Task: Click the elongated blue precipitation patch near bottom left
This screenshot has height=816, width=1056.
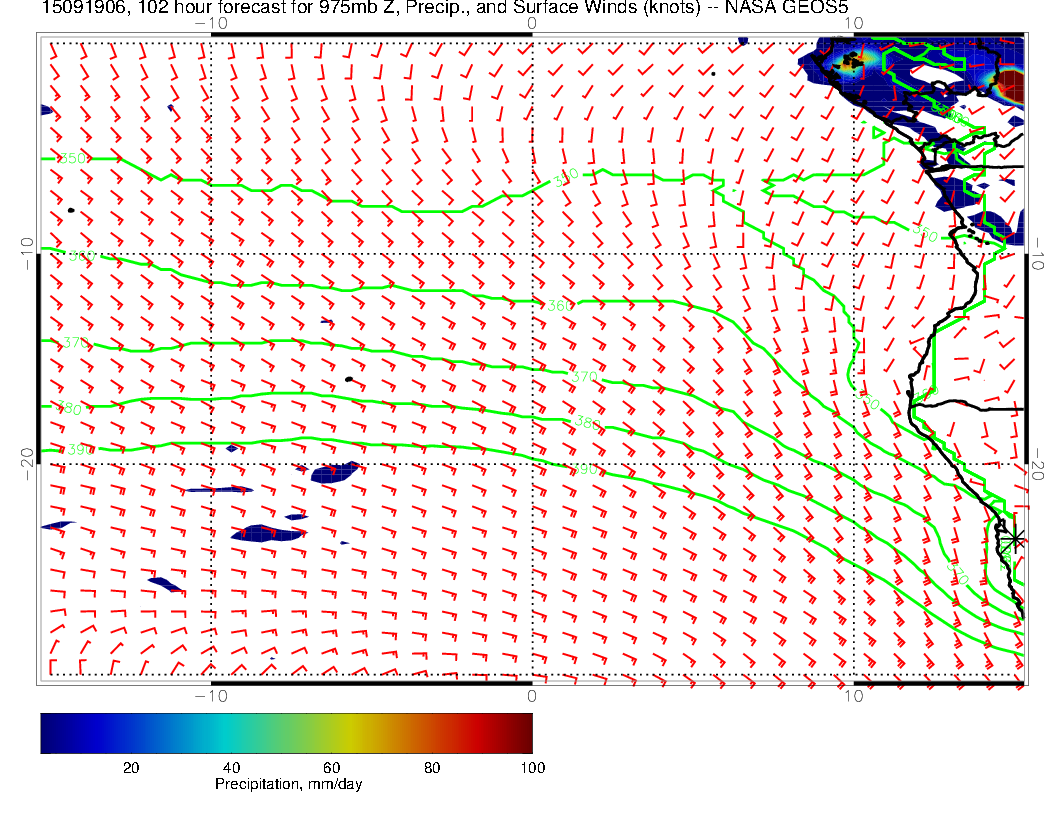Action: (165, 584)
